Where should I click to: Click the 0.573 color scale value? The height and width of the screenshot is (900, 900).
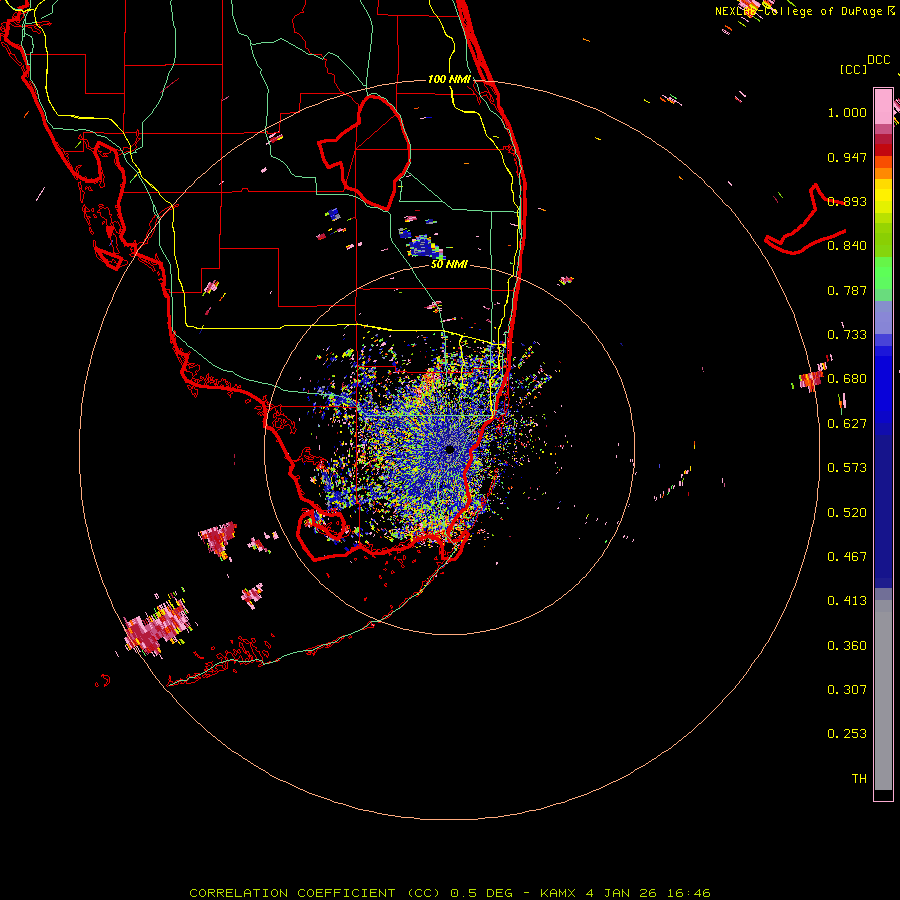847,468
